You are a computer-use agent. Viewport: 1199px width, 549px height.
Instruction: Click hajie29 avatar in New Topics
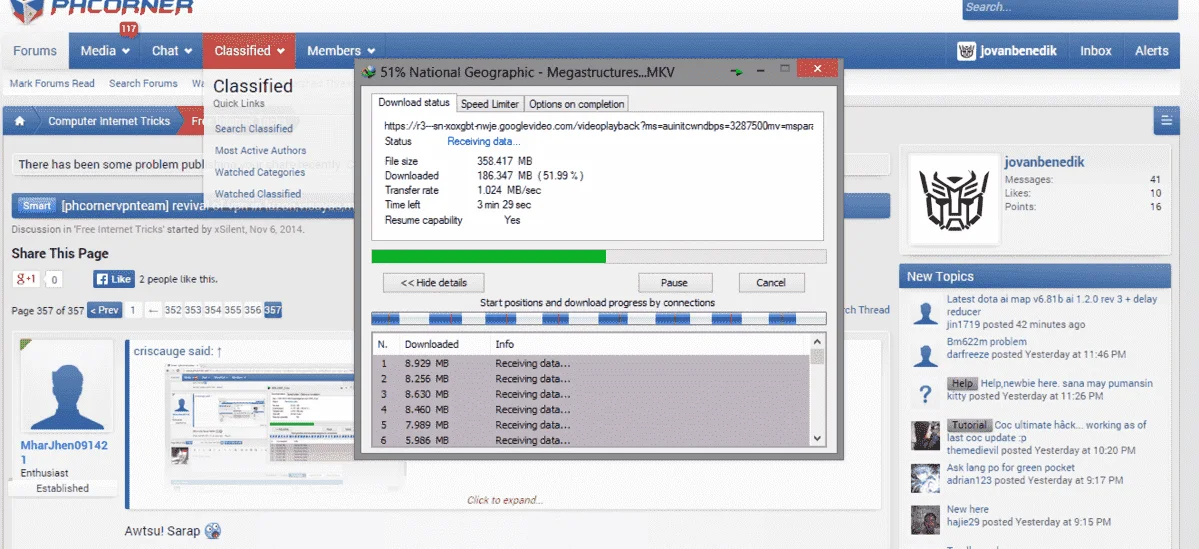tap(925, 519)
